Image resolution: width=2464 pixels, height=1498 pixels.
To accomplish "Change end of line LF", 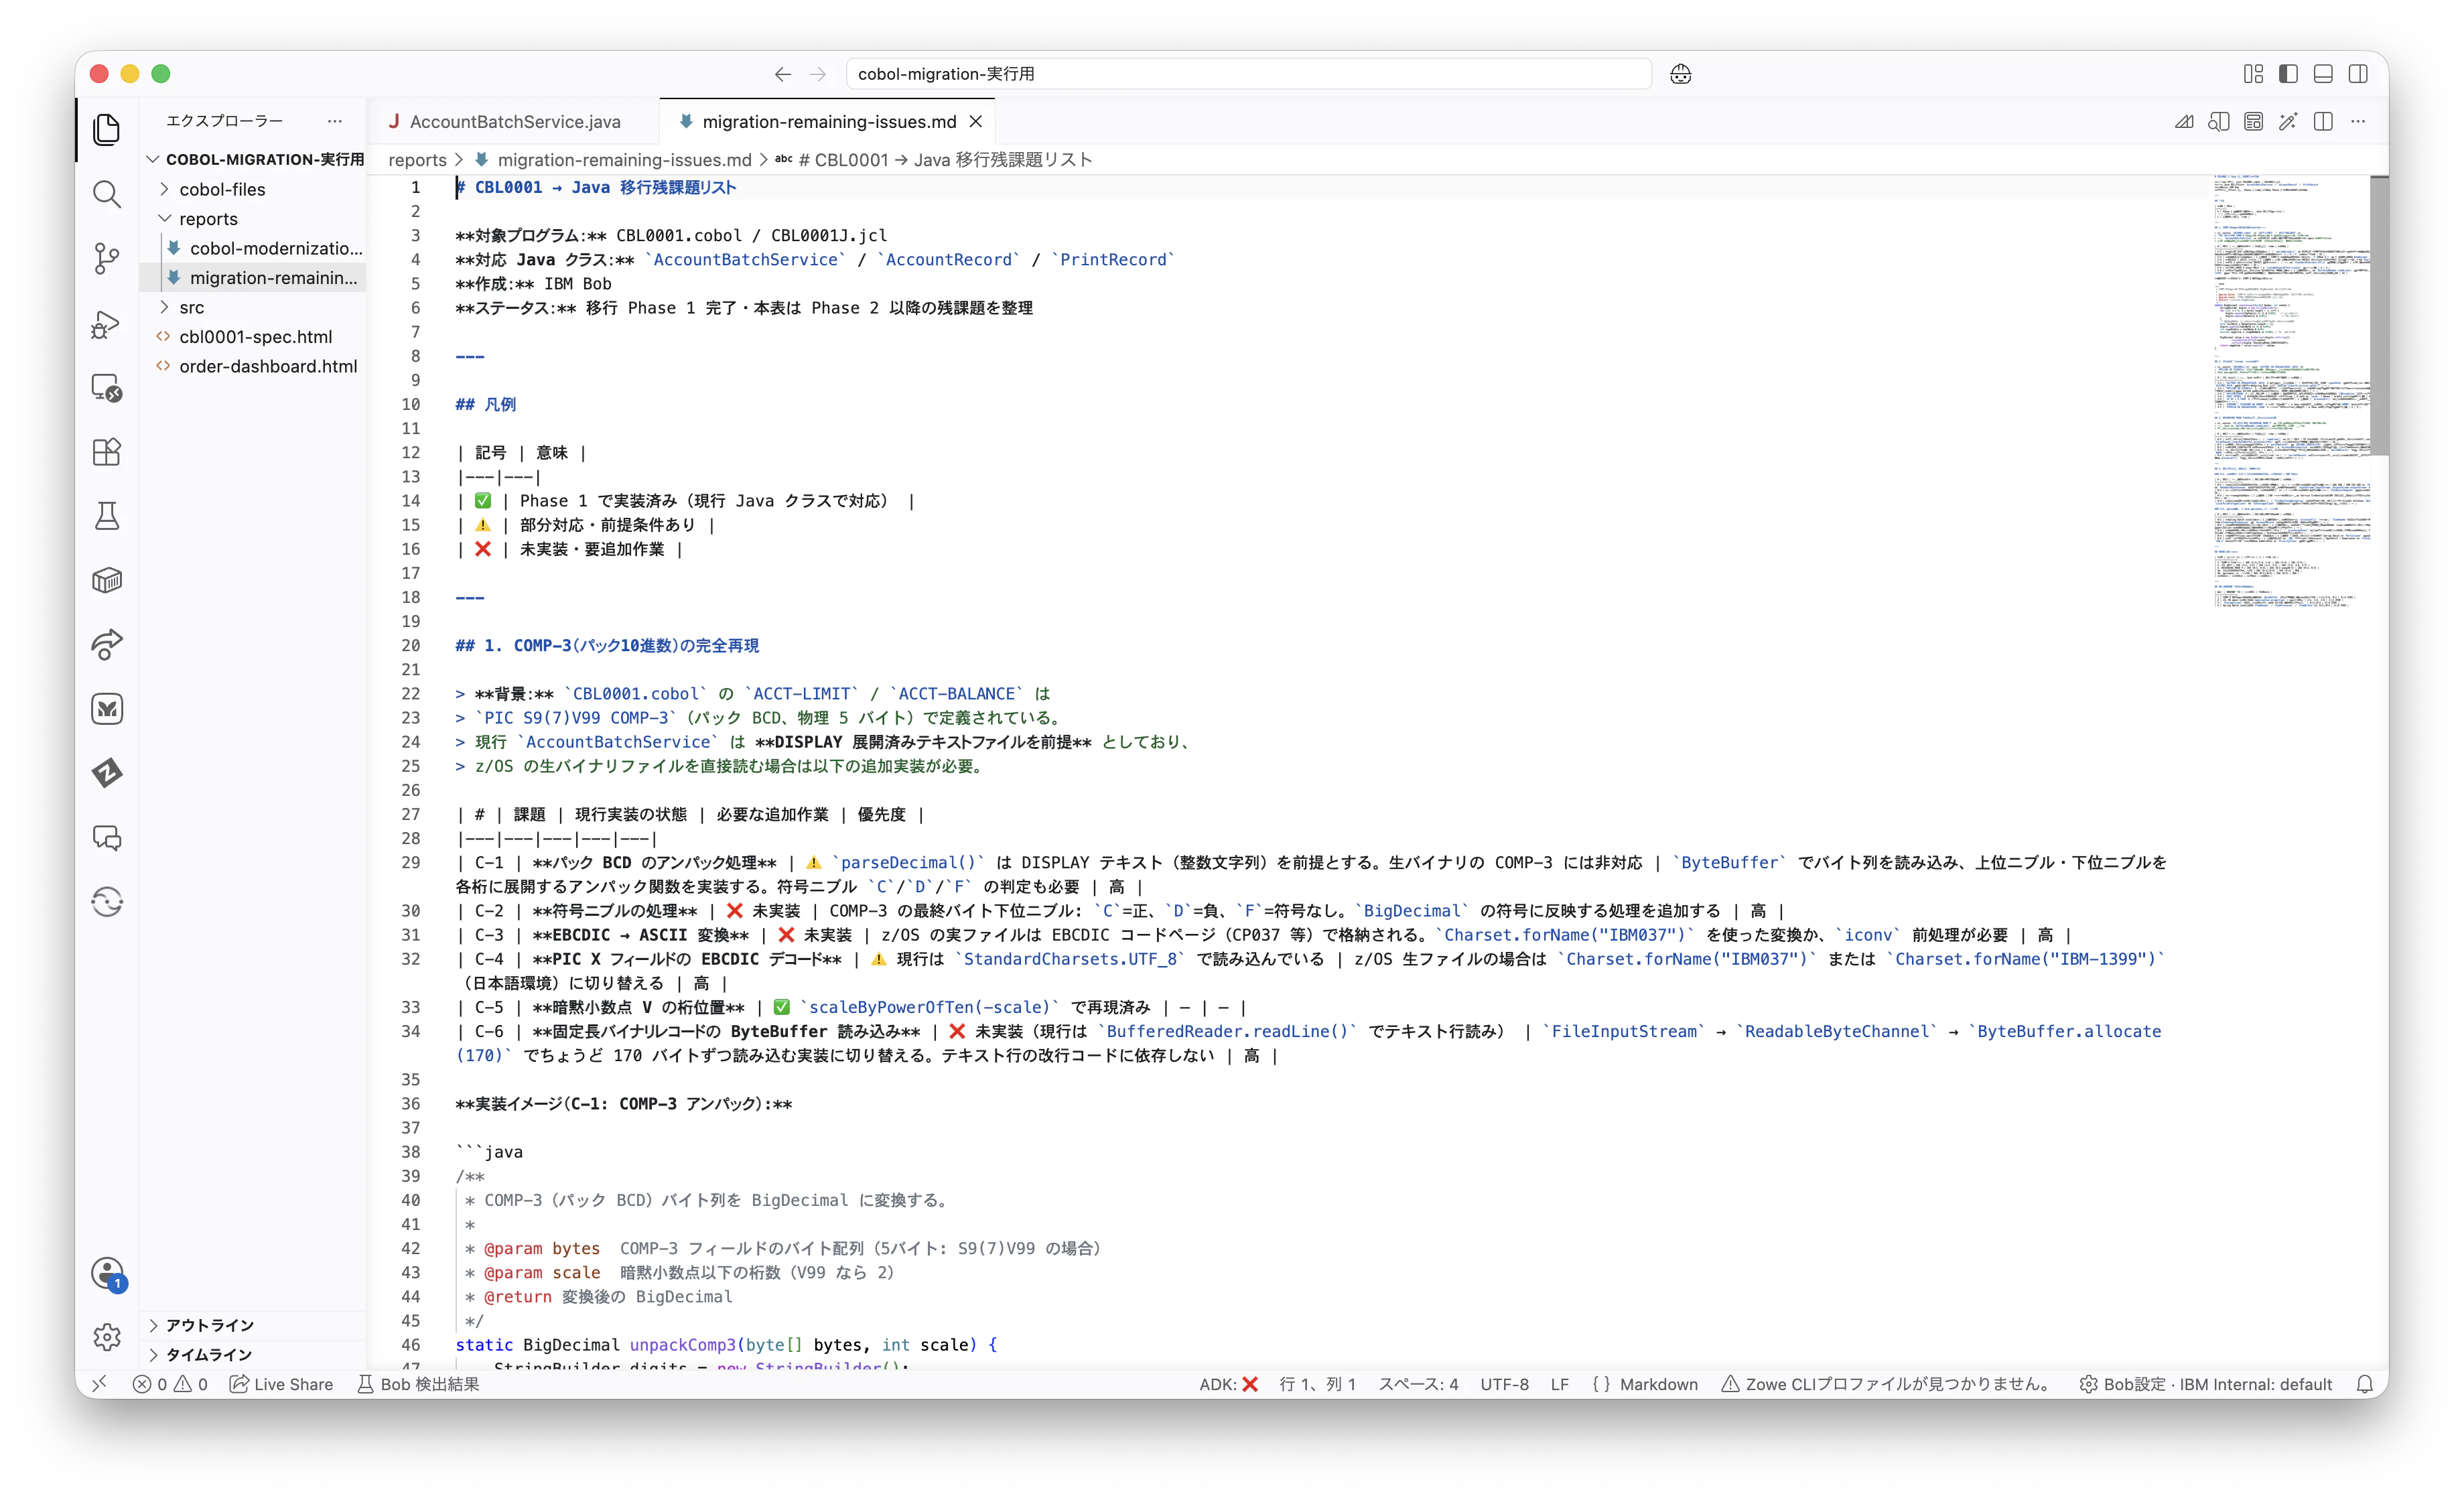I will point(1559,1384).
